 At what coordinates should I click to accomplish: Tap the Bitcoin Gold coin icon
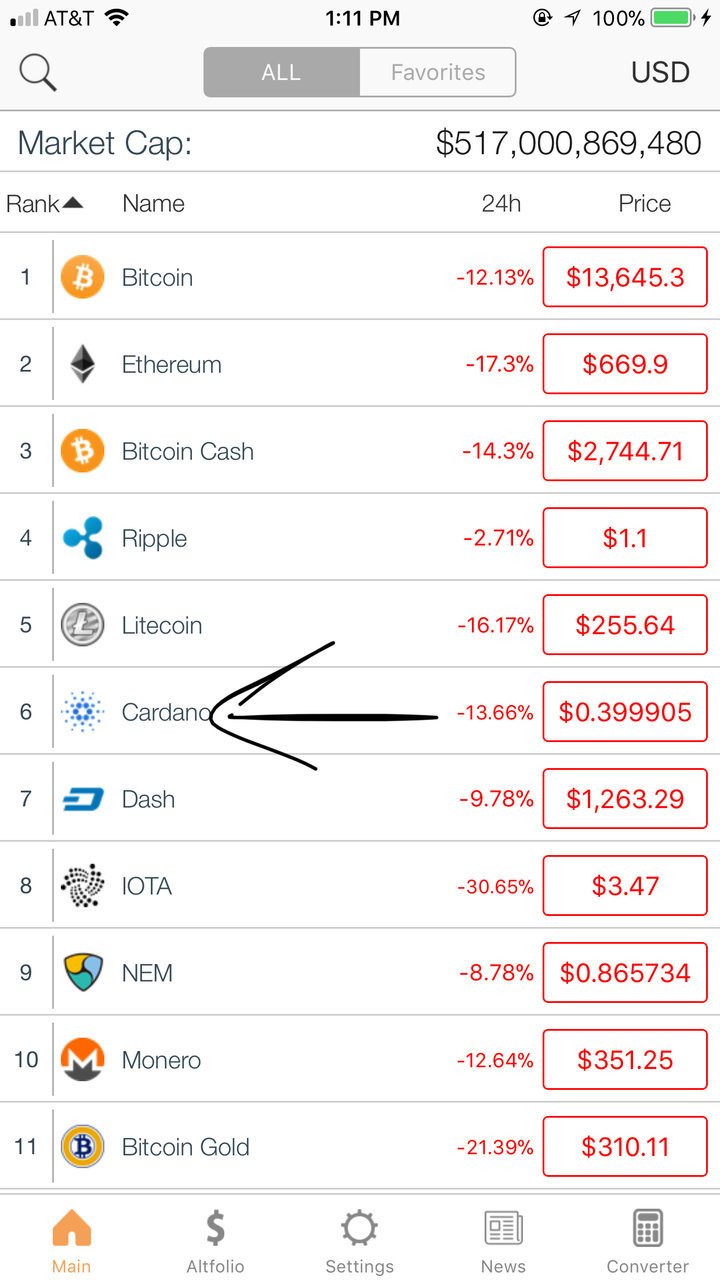tap(82, 1147)
